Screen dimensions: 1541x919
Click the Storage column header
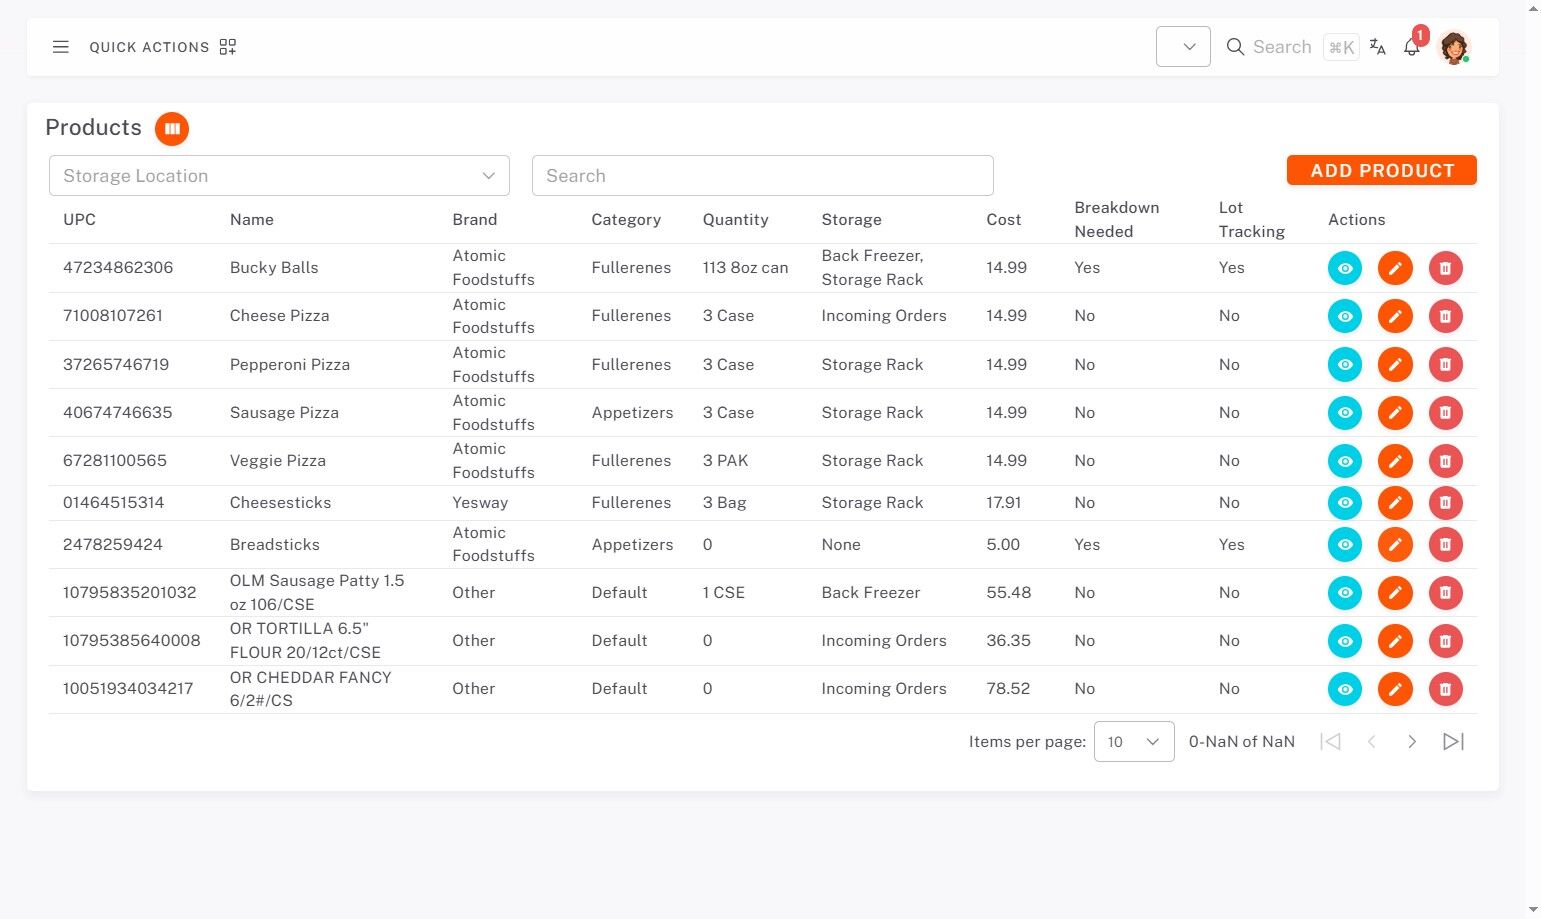tap(852, 220)
